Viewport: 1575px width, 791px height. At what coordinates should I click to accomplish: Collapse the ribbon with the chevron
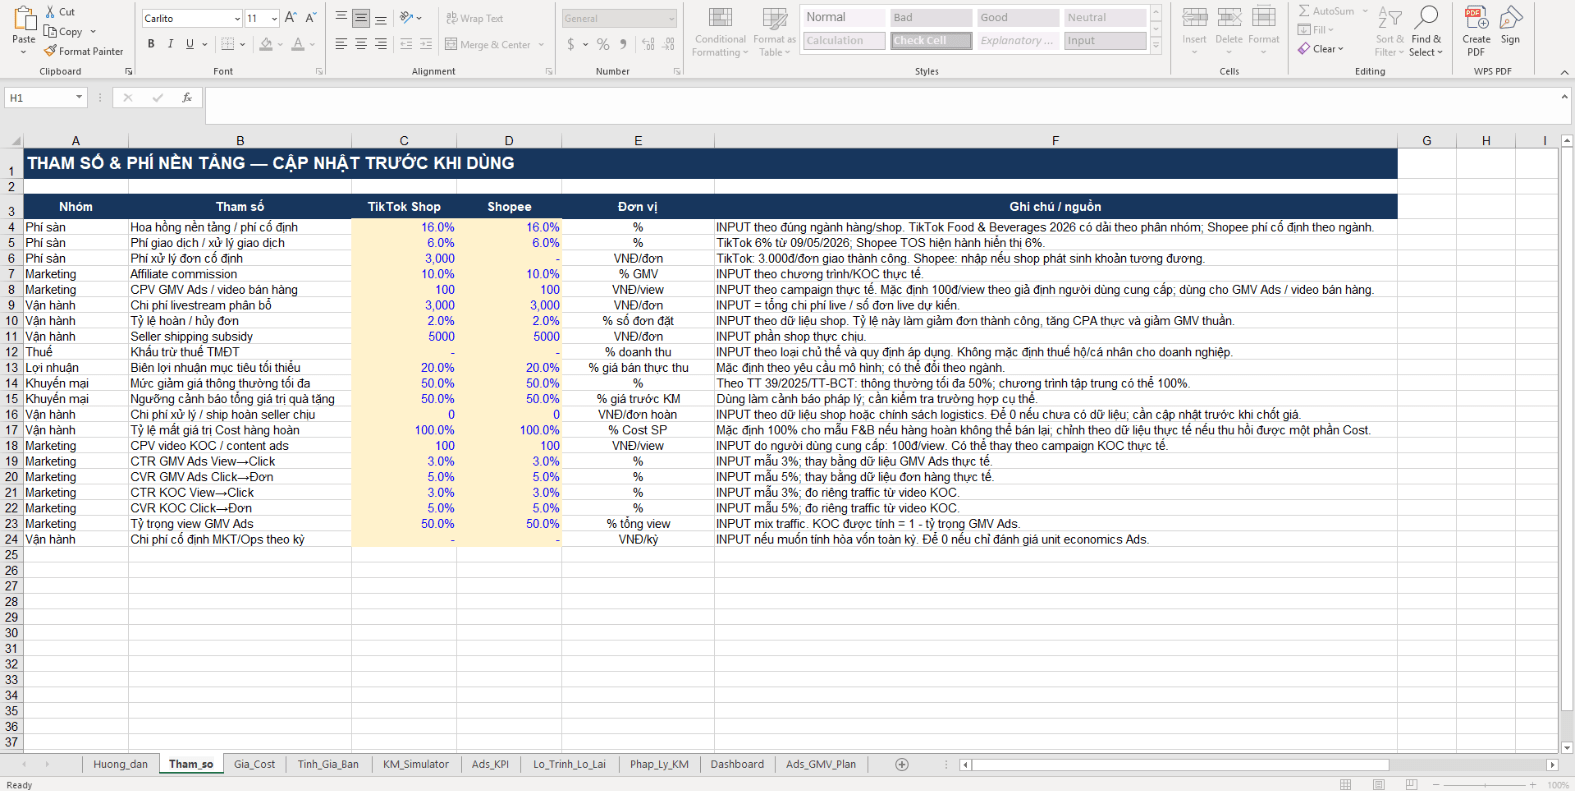[x=1564, y=72]
